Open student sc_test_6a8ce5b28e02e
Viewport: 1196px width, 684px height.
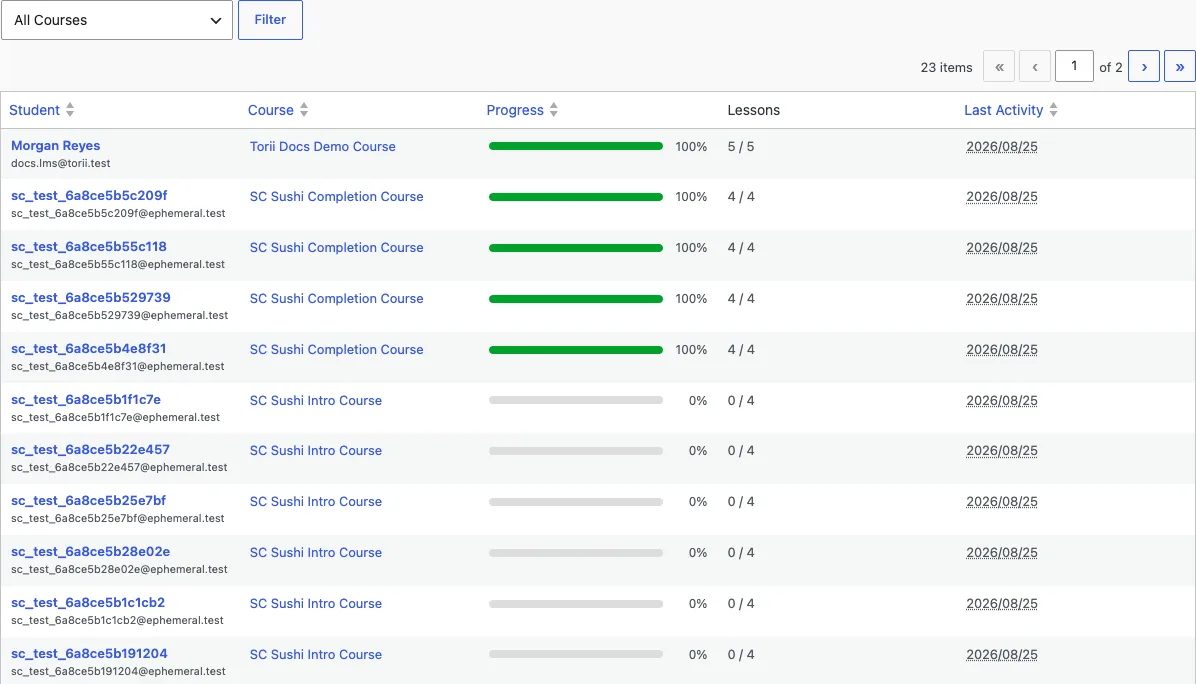tap(91, 552)
